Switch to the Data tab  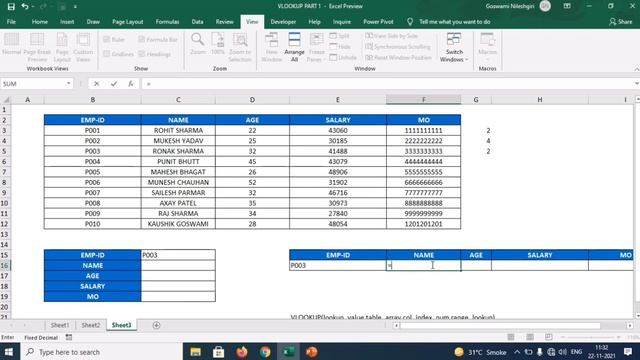coord(198,22)
